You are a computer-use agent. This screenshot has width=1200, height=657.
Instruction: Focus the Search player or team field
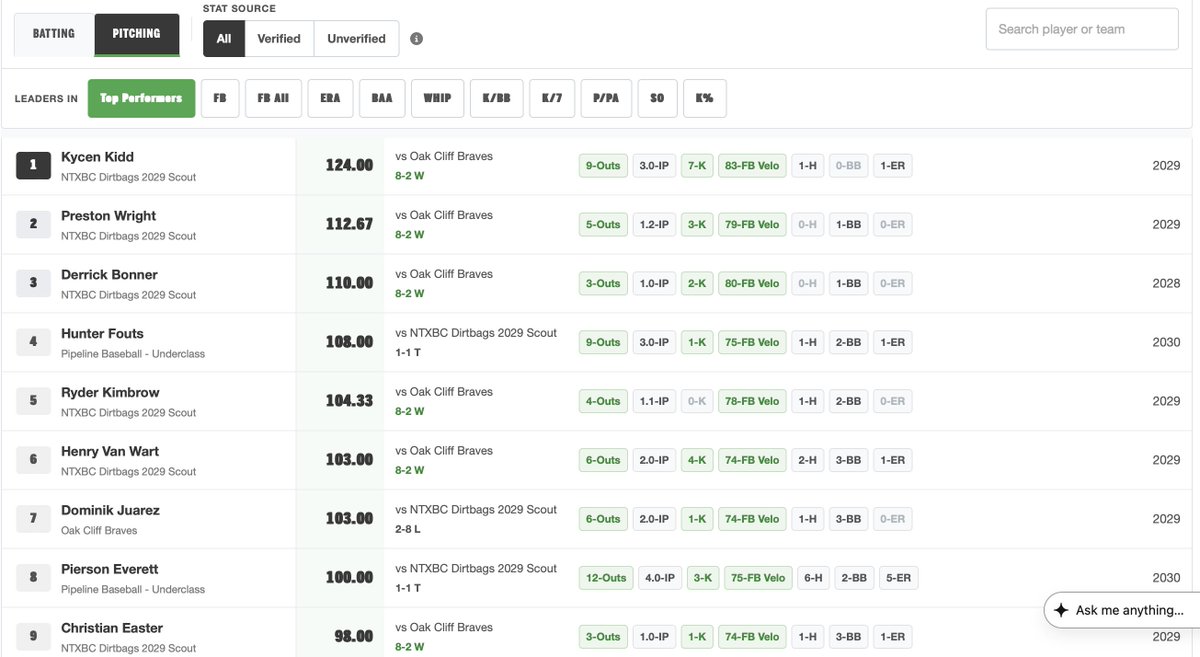click(x=1082, y=29)
